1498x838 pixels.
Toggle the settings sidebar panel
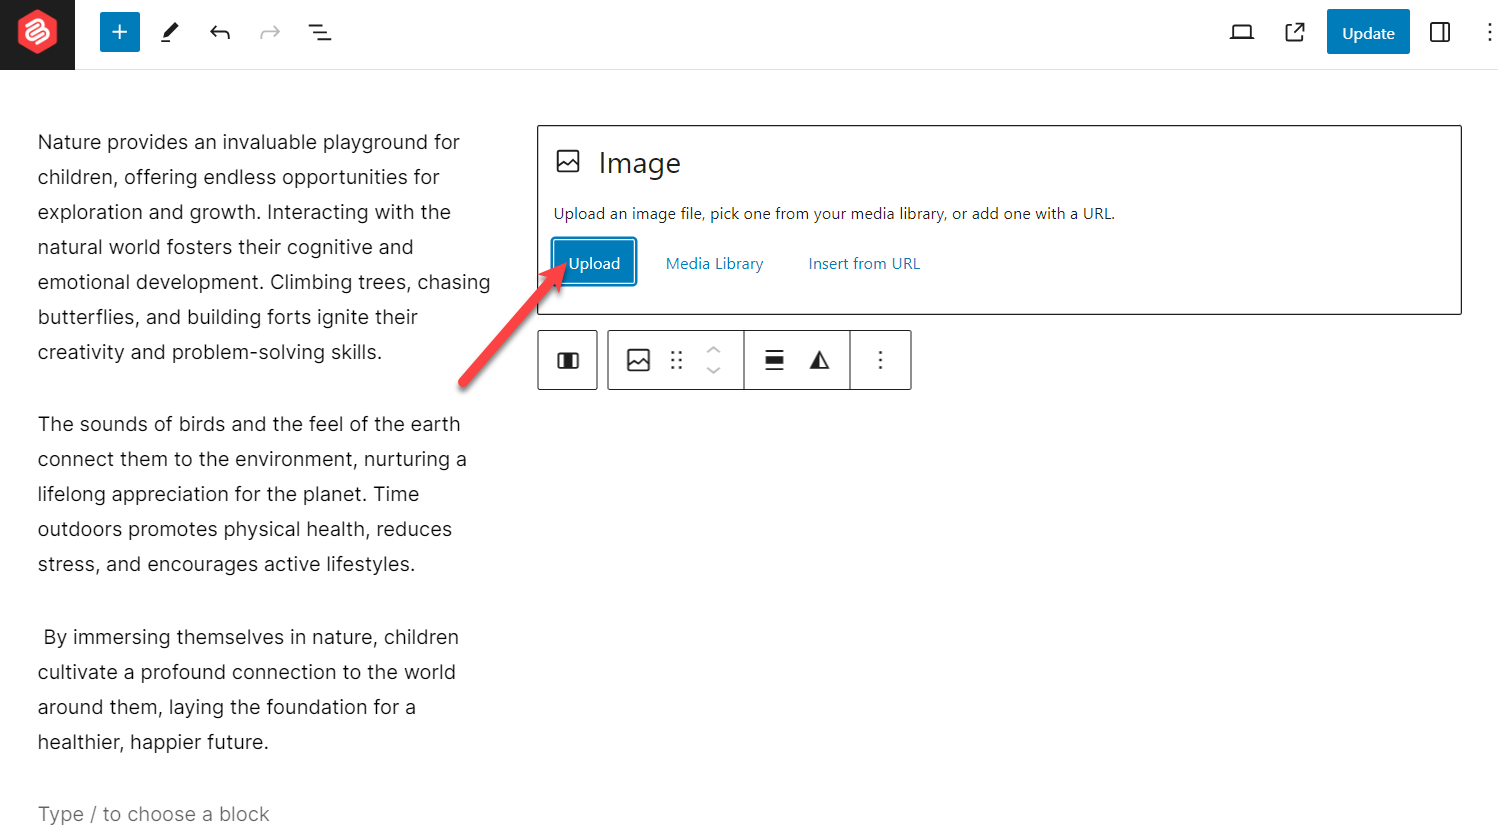1440,31
